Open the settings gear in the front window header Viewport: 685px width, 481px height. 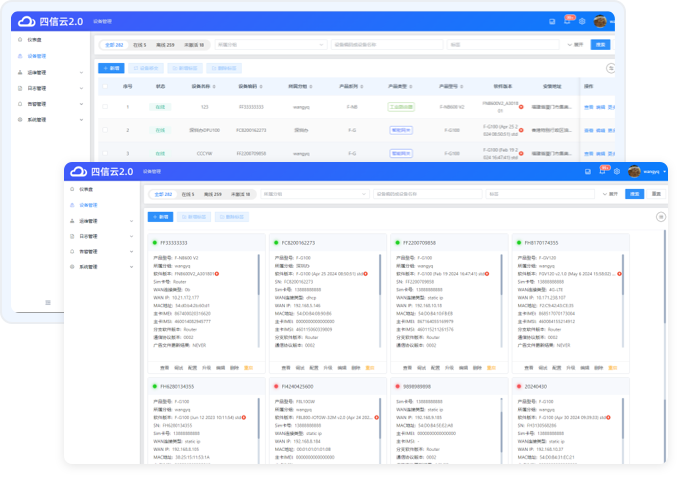[616, 171]
